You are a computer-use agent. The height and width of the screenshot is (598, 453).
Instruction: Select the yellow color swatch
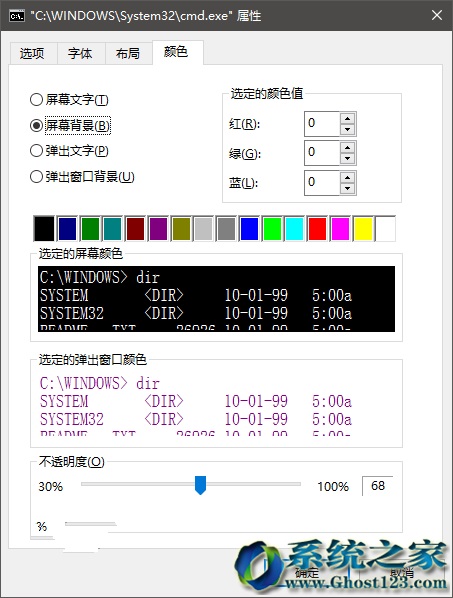(x=363, y=228)
